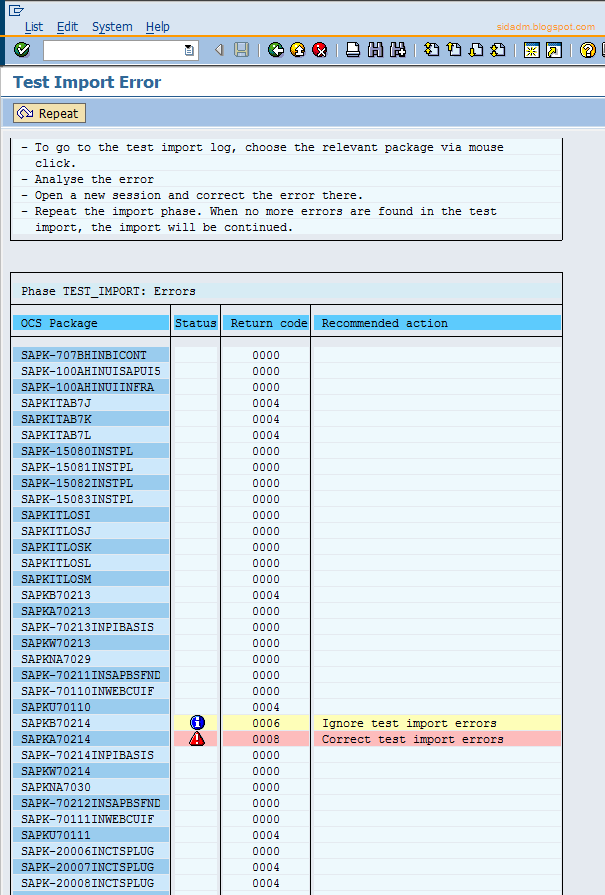The height and width of the screenshot is (895, 605).
Task: Click the Create New Session icon
Action: pyautogui.click(x=532, y=50)
